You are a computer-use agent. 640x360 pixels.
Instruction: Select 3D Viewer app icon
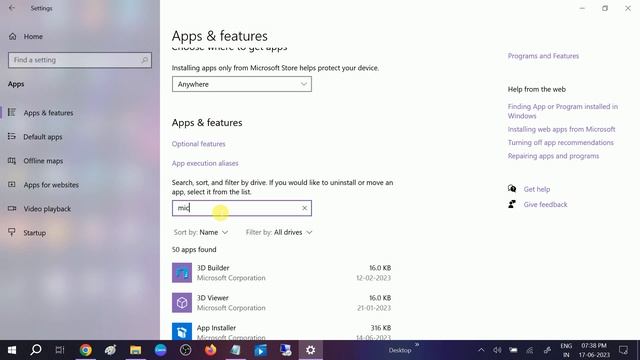coord(182,303)
